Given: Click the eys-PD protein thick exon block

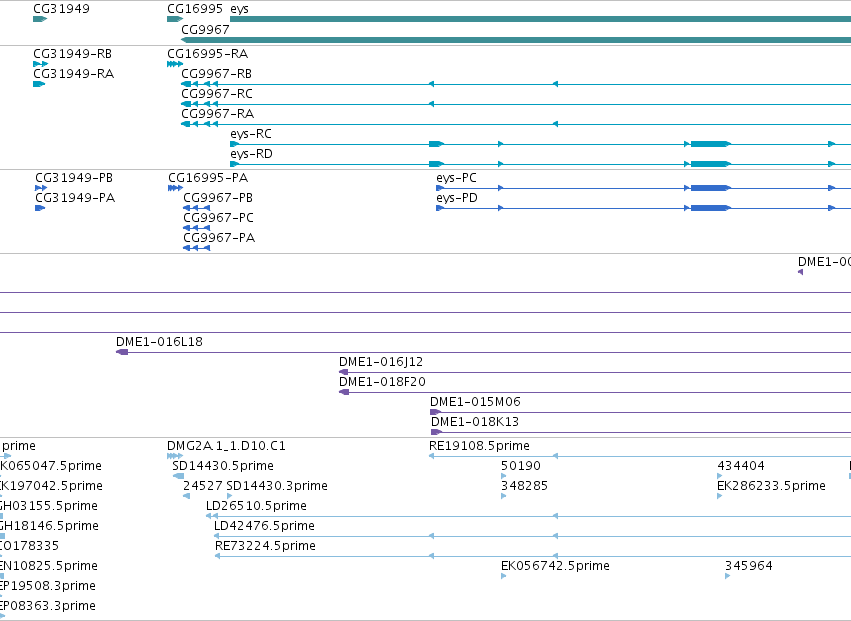Looking at the screenshot, I should (710, 208).
